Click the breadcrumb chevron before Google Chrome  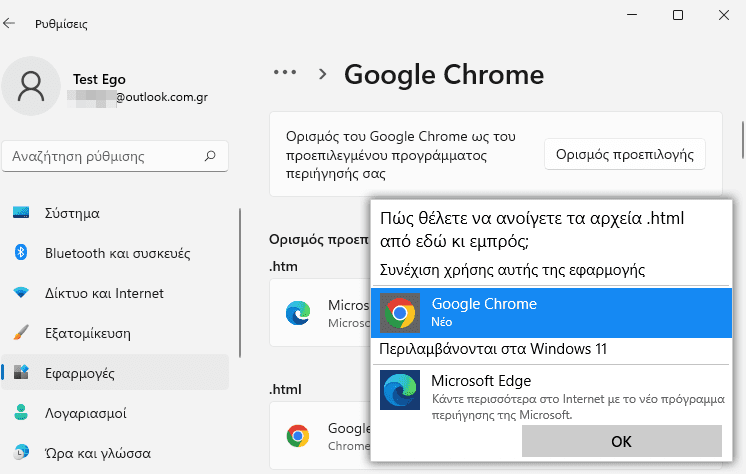(x=323, y=74)
